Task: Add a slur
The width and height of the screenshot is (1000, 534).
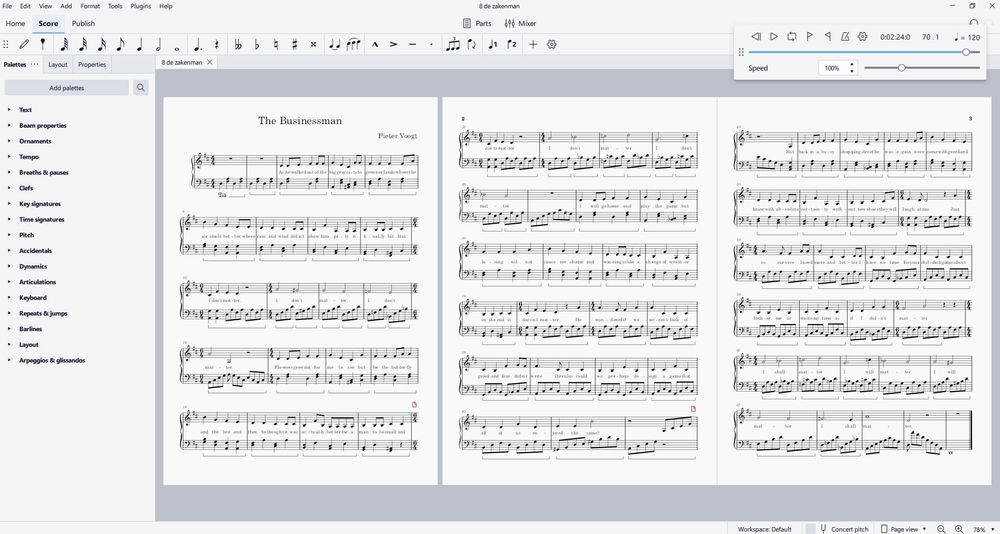Action: coord(353,45)
